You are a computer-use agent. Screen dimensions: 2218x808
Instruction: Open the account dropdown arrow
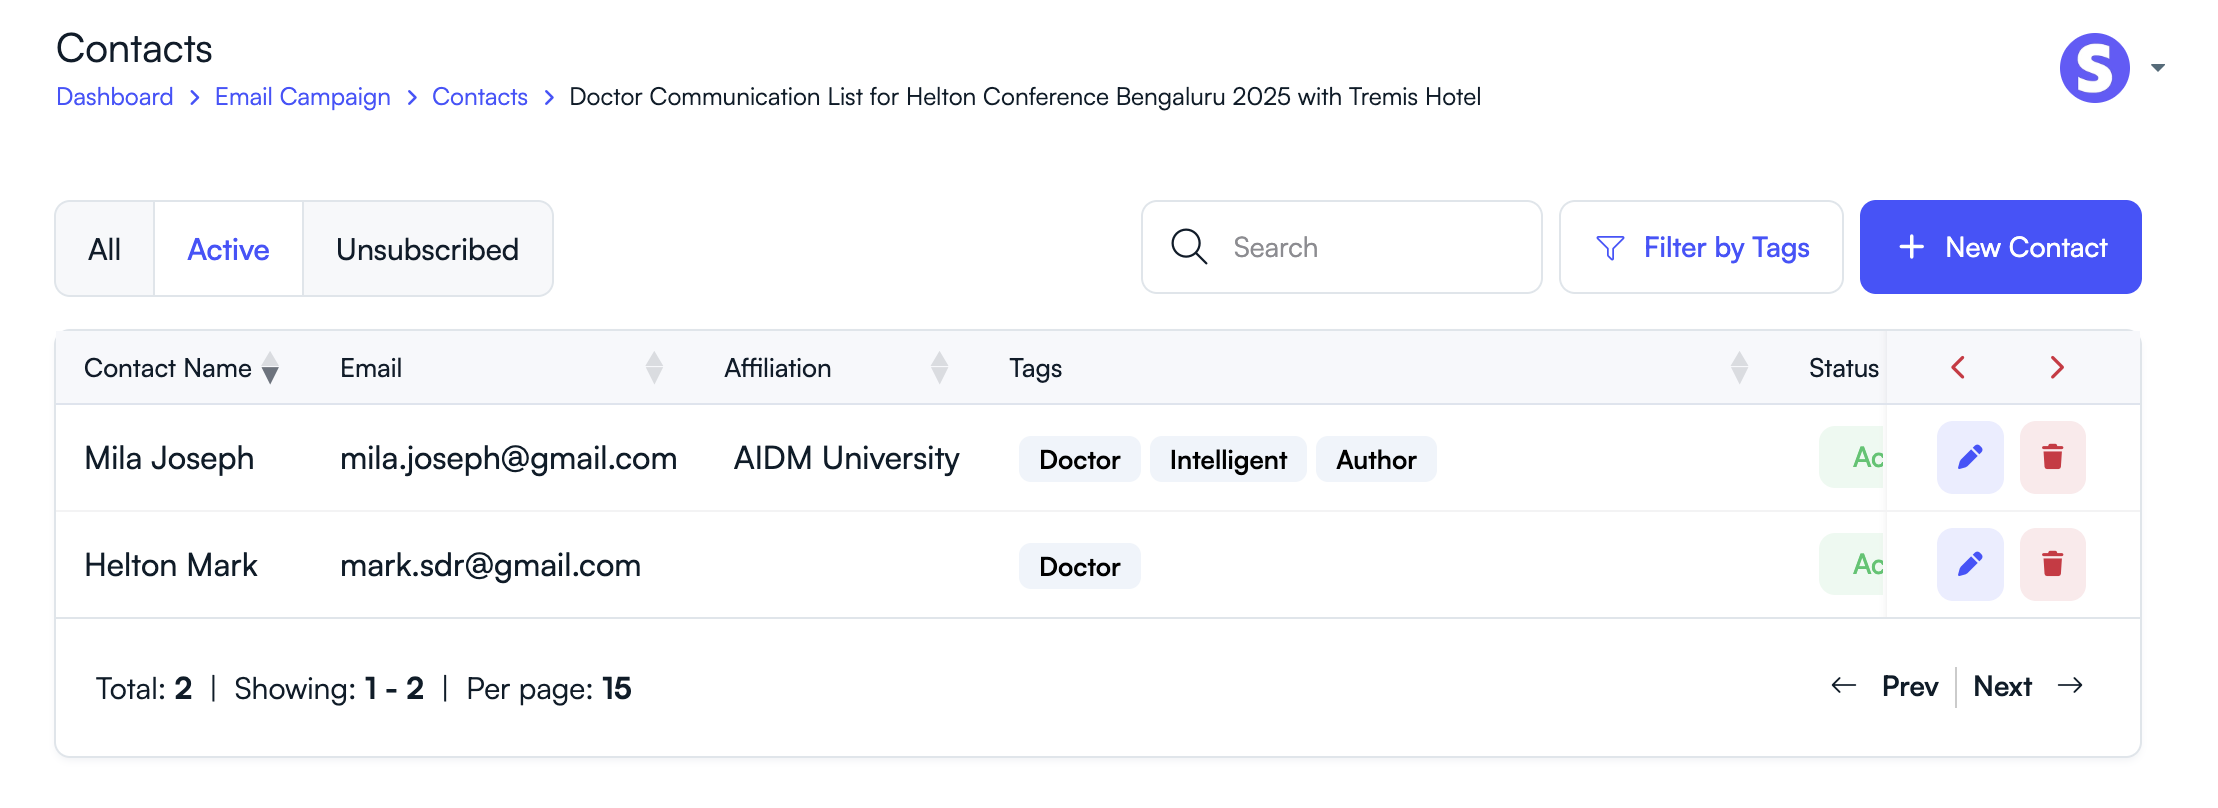pyautogui.click(x=2158, y=68)
